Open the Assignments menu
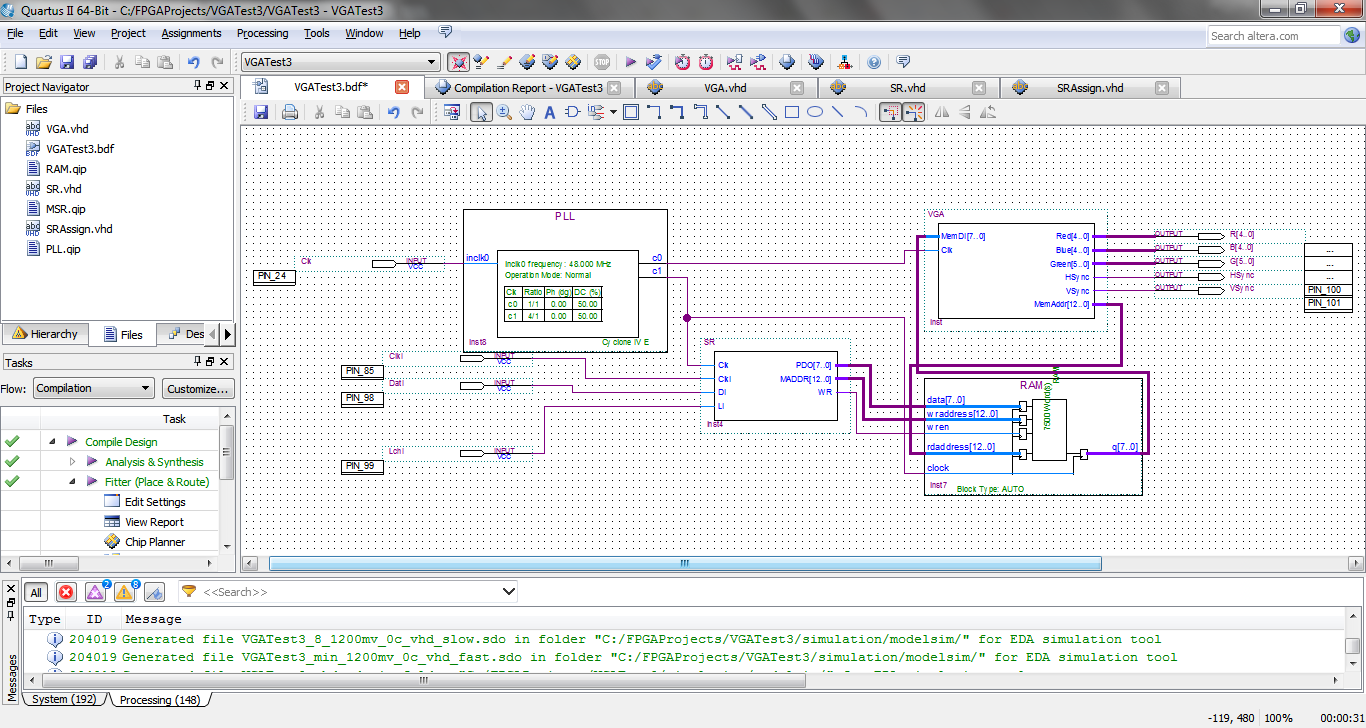This screenshot has height=728, width=1366. click(x=191, y=33)
